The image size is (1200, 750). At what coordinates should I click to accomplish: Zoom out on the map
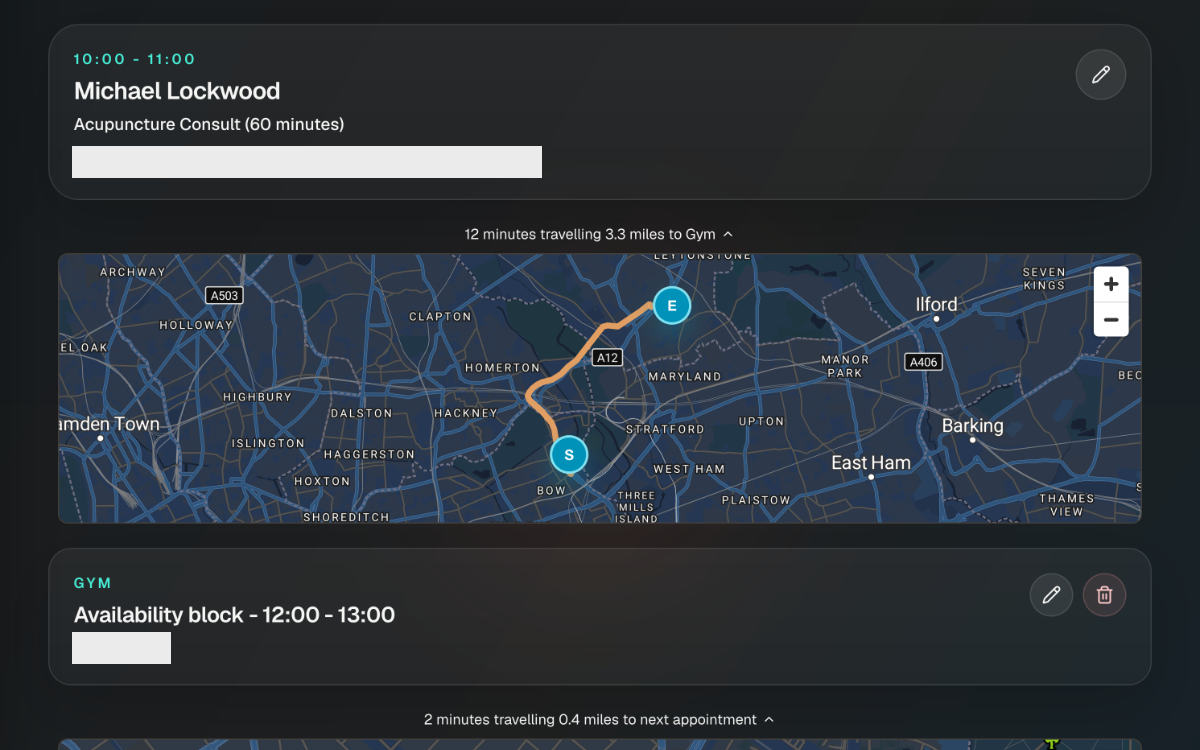pyautogui.click(x=1111, y=319)
